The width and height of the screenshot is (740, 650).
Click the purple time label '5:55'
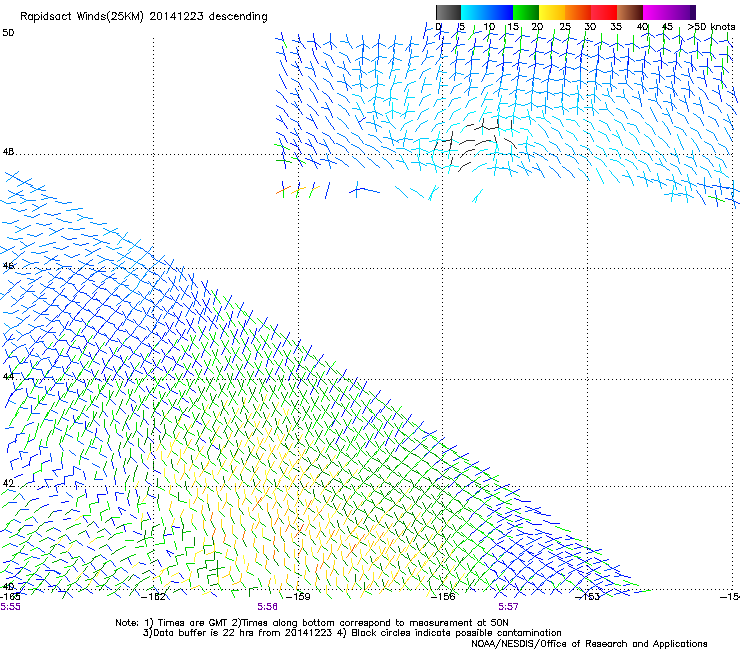[10, 607]
